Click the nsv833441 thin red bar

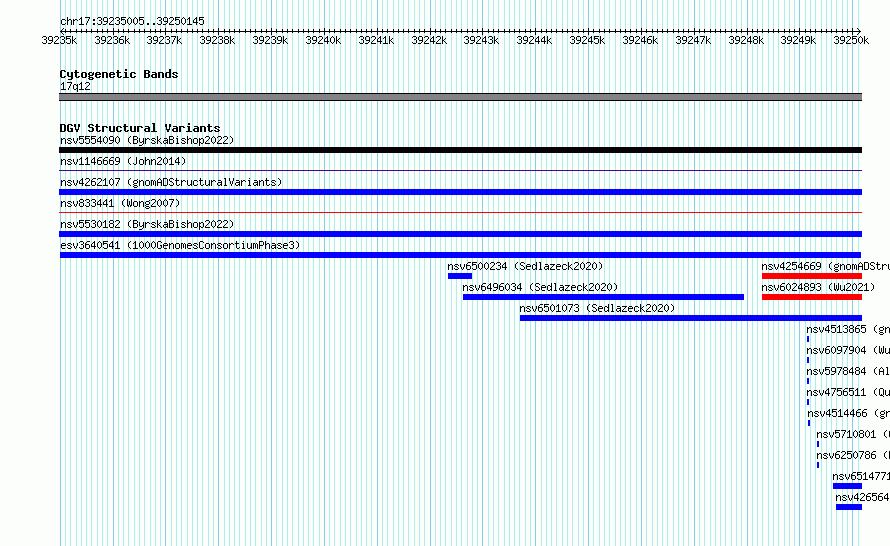pos(460,212)
